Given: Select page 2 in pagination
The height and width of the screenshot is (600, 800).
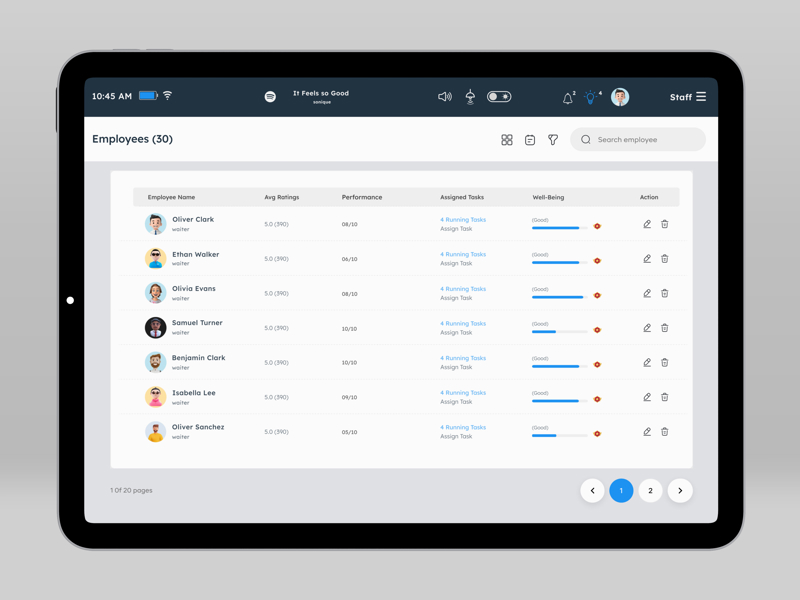Looking at the screenshot, I should 650,490.
